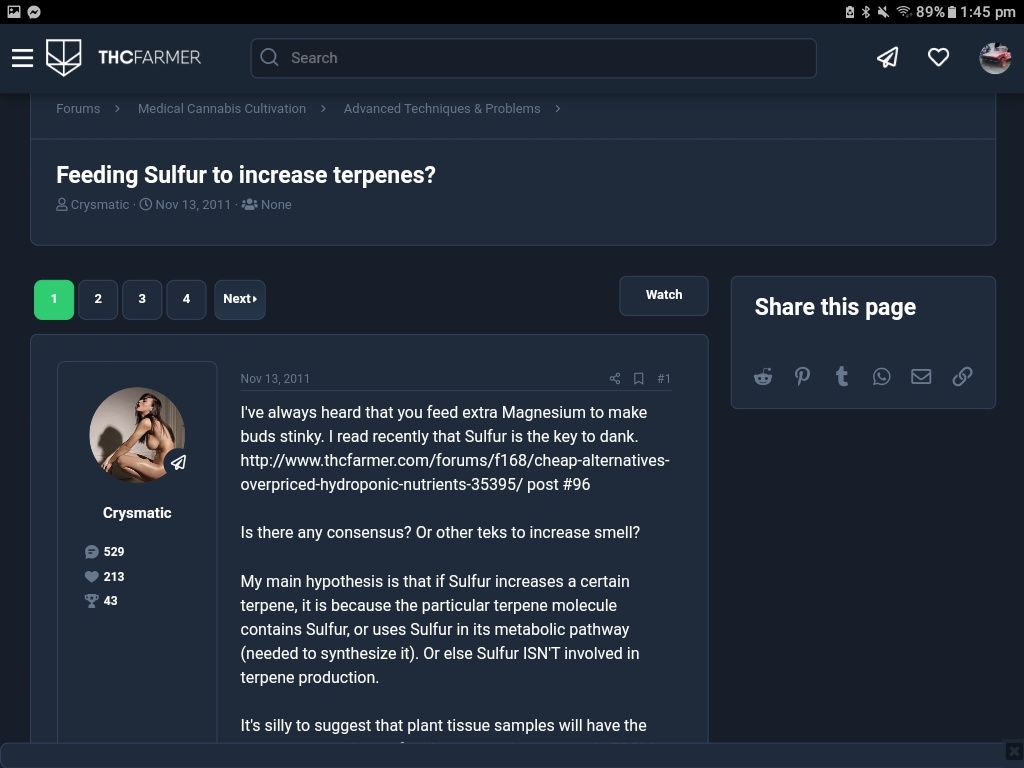Share this page via WhatsApp

[881, 377]
